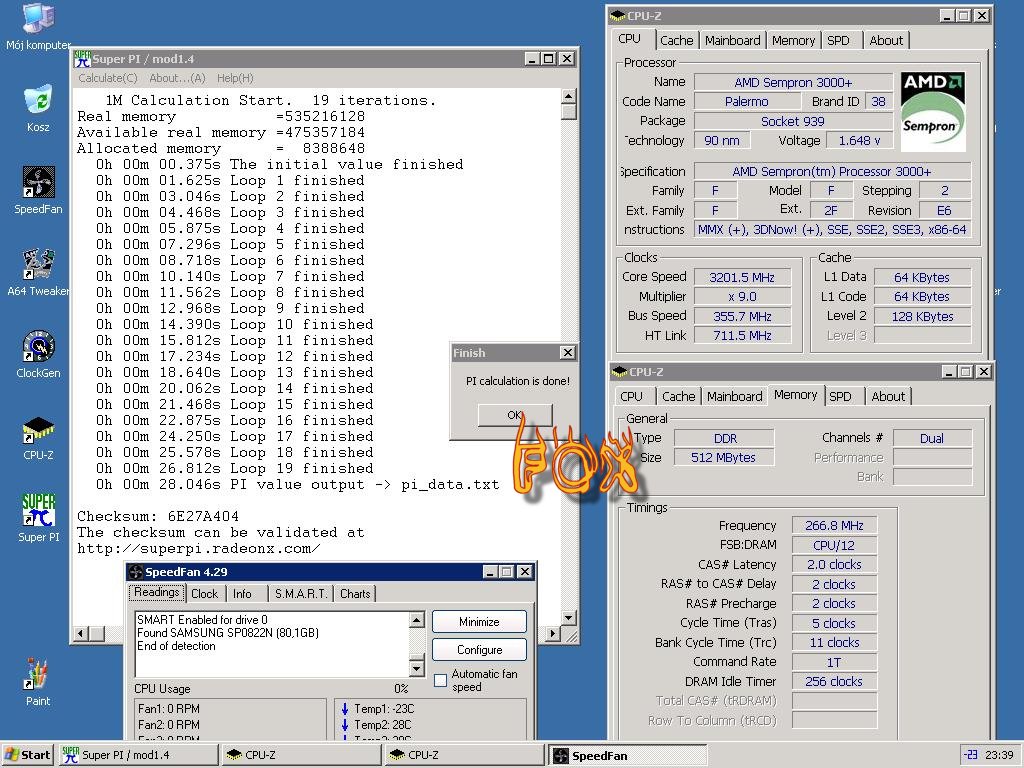This screenshot has width=1024, height=768.
Task: Click the AMD Sempron logo in CPU-Z
Action: tap(933, 112)
